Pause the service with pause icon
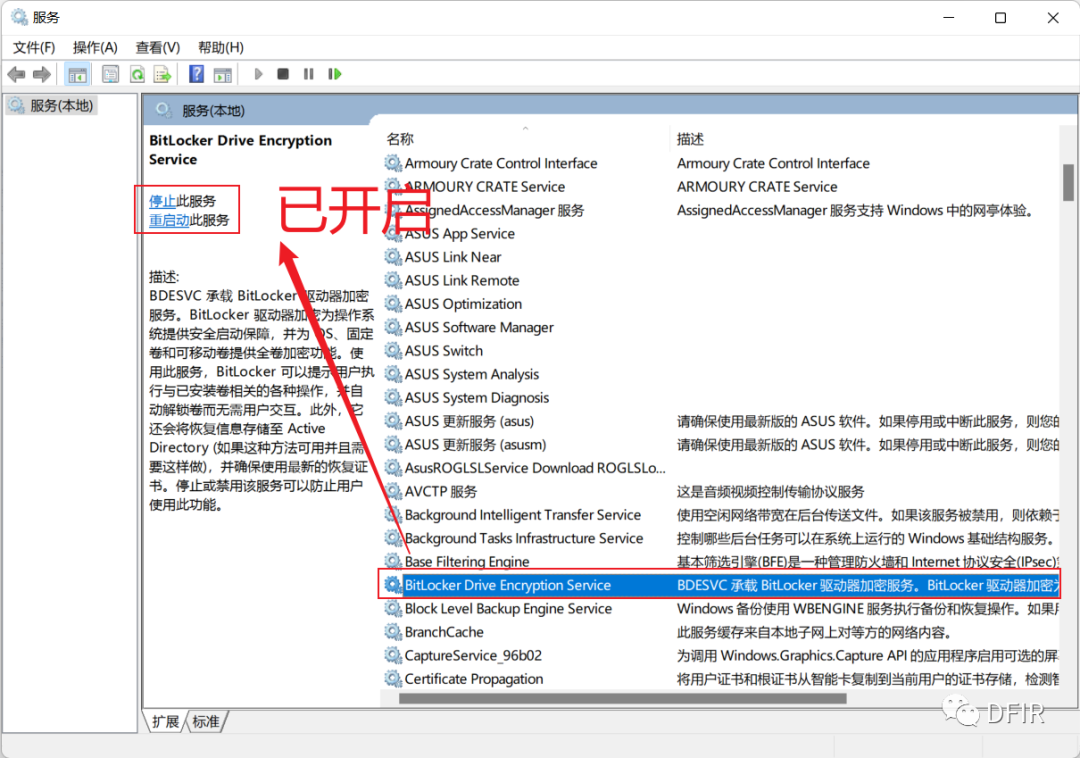 click(308, 74)
